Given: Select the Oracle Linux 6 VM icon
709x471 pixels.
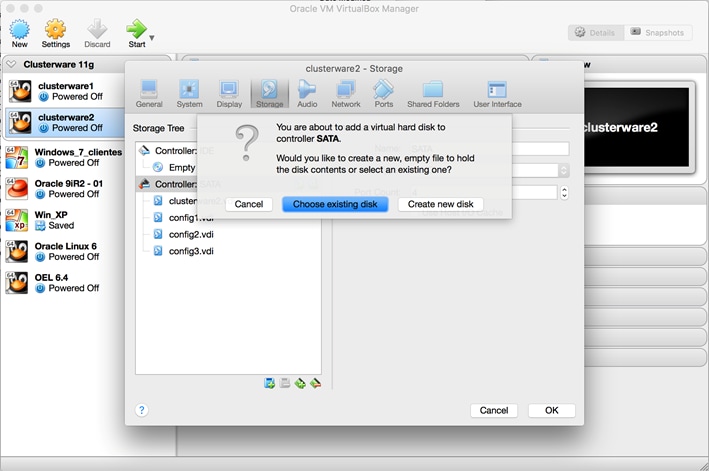Looking at the screenshot, I should tap(17, 251).
